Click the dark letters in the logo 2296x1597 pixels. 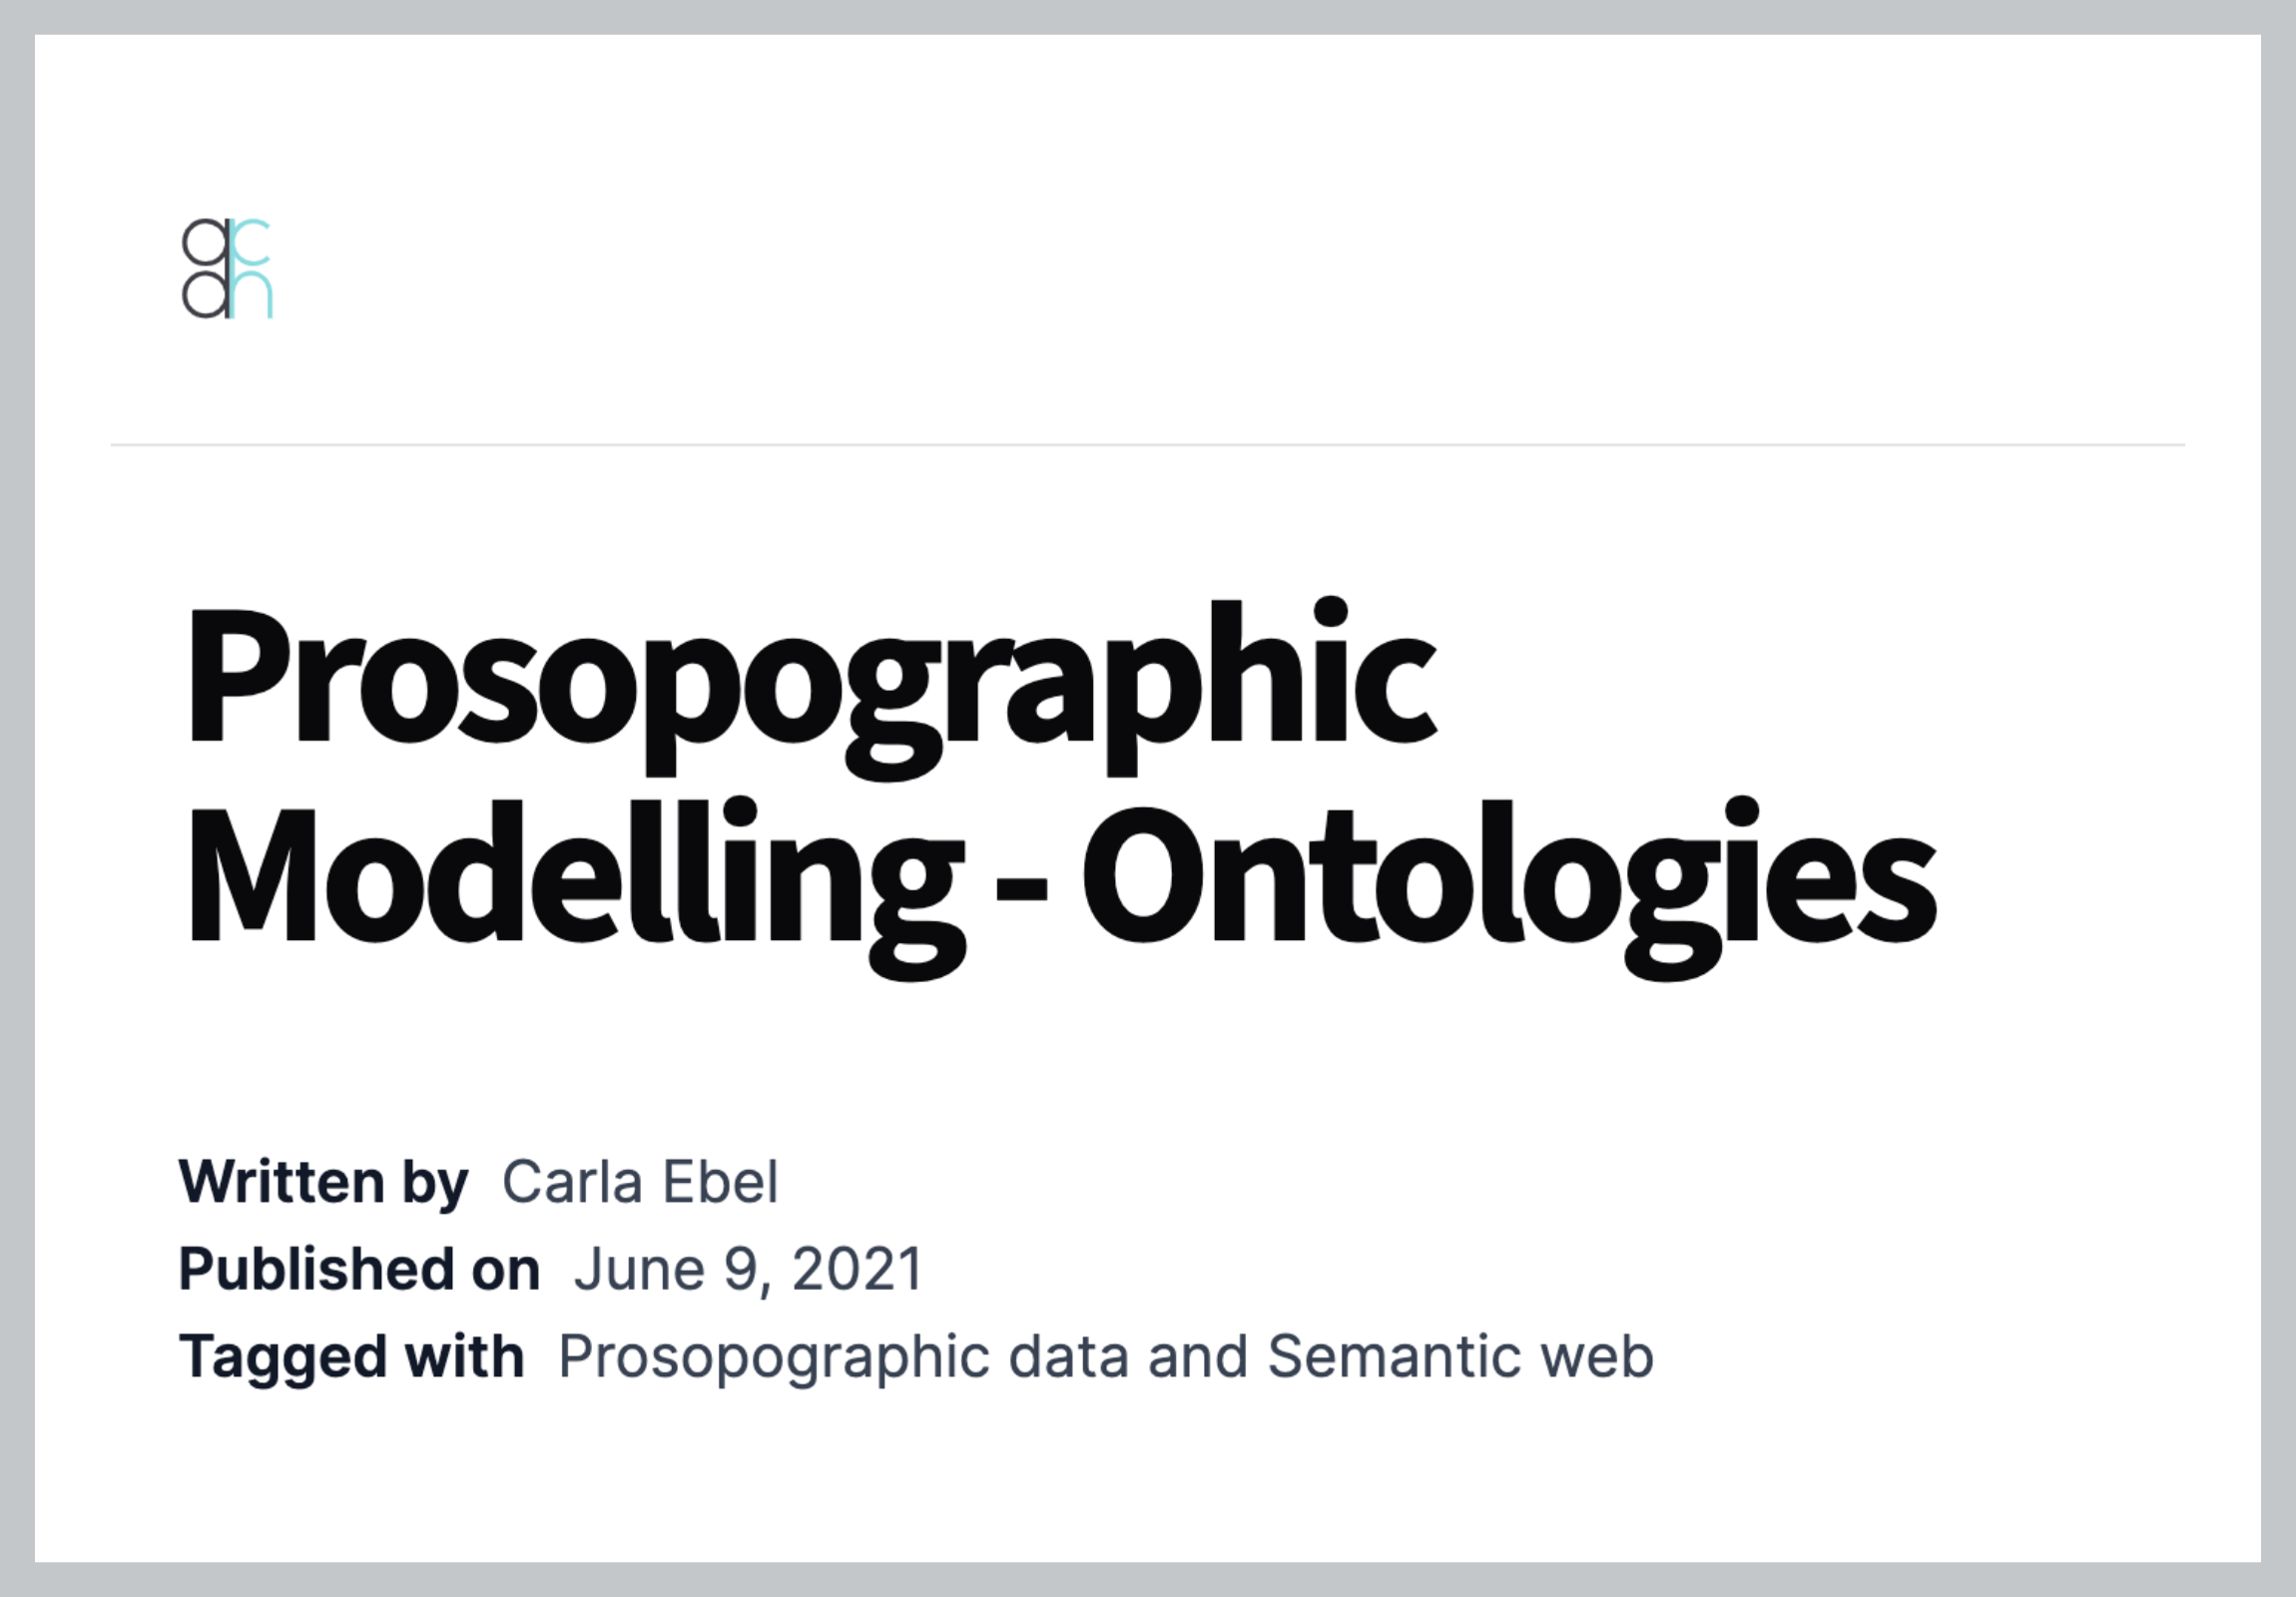point(206,268)
